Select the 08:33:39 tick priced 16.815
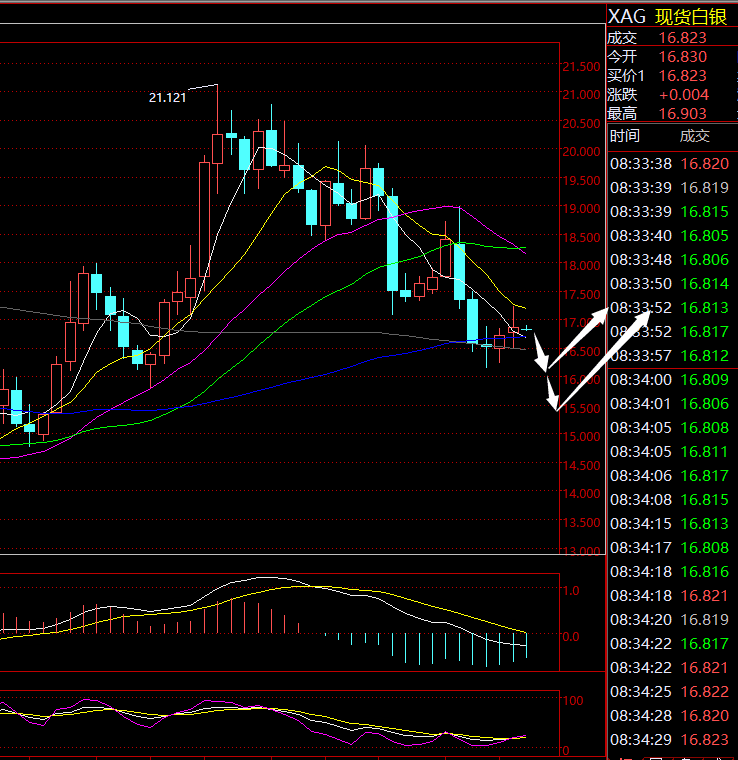Viewport: 738px width, 760px height. click(669, 212)
